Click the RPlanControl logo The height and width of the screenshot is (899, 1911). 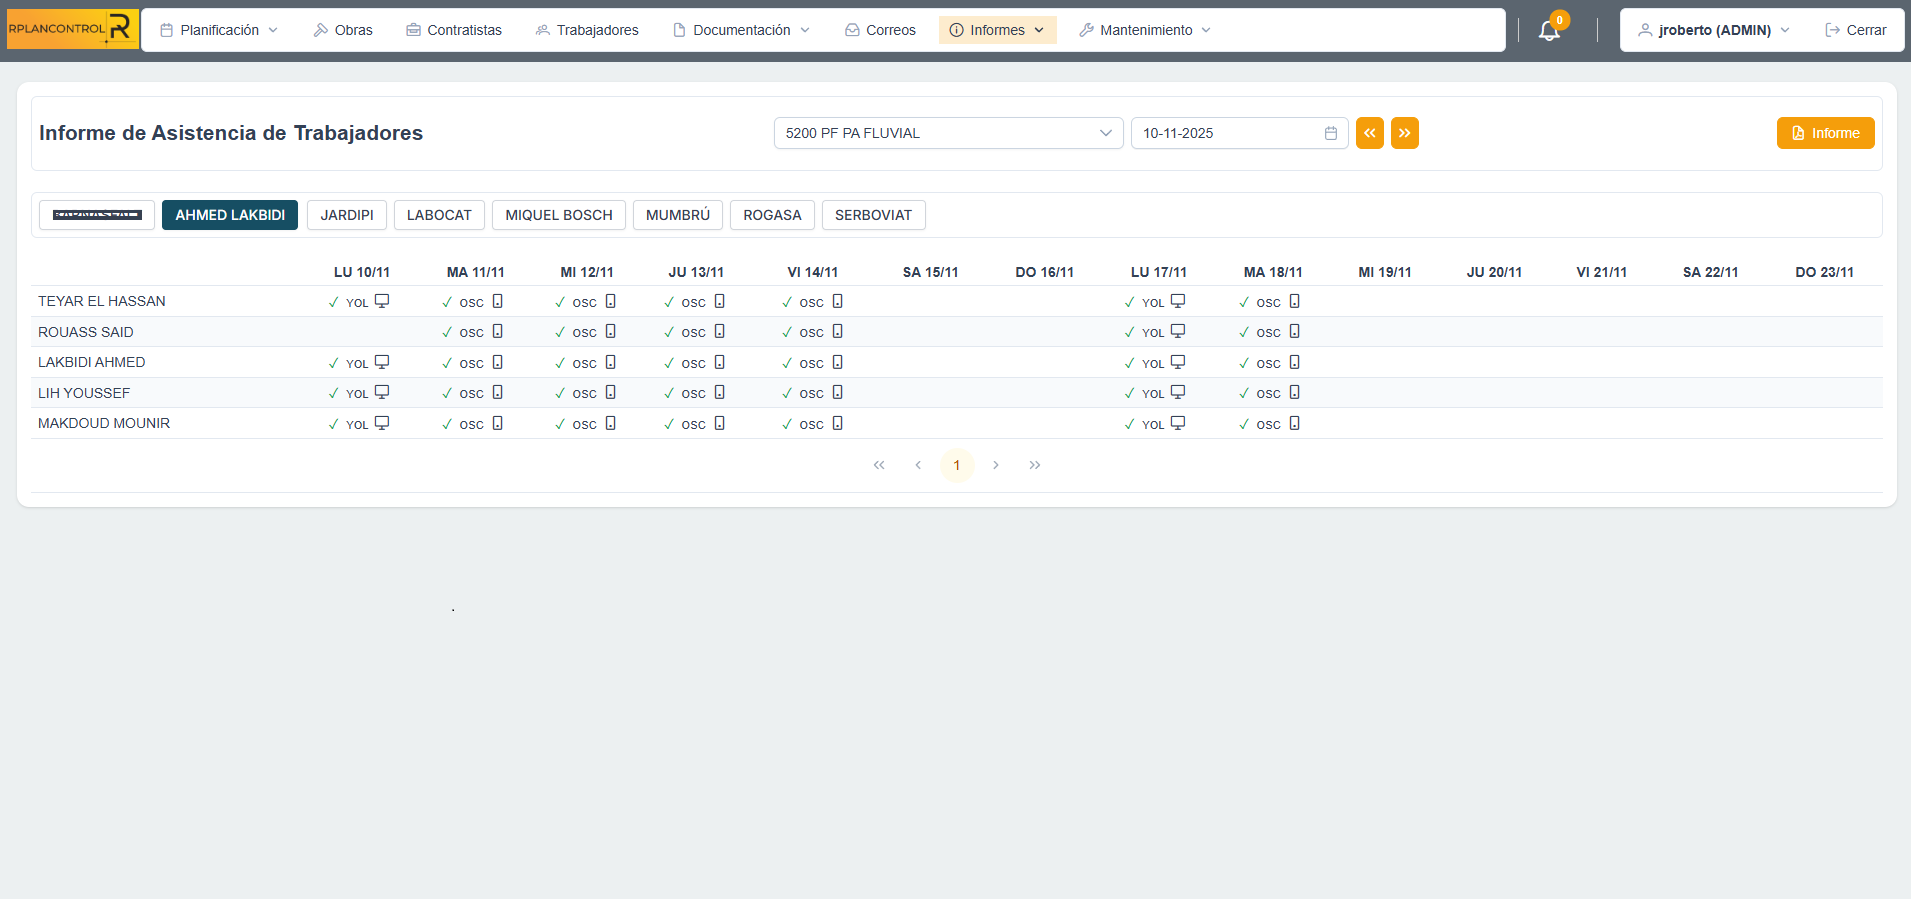[72, 29]
